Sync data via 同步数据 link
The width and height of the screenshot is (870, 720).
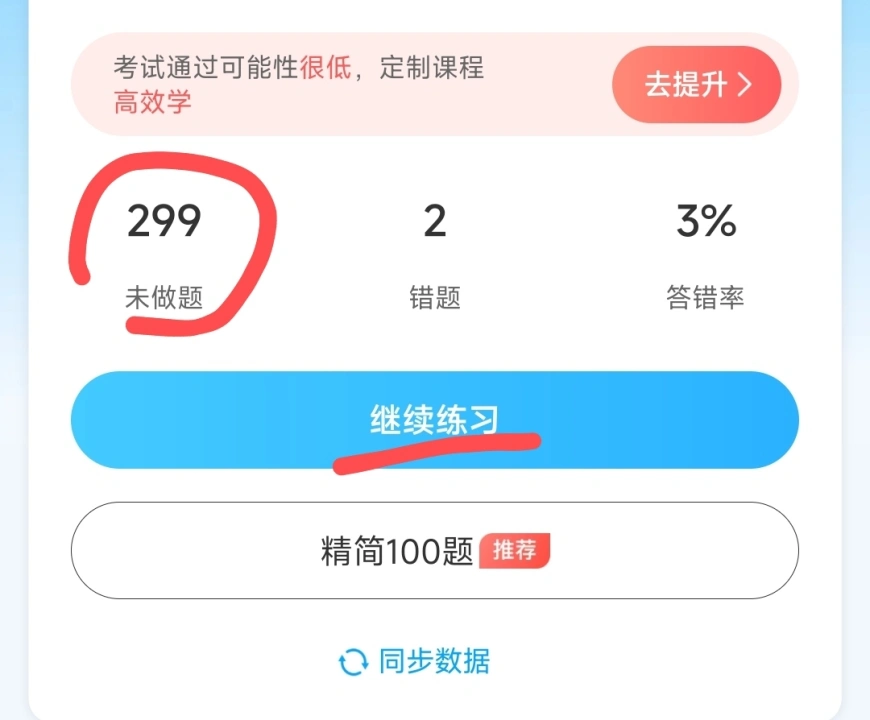pos(434,661)
